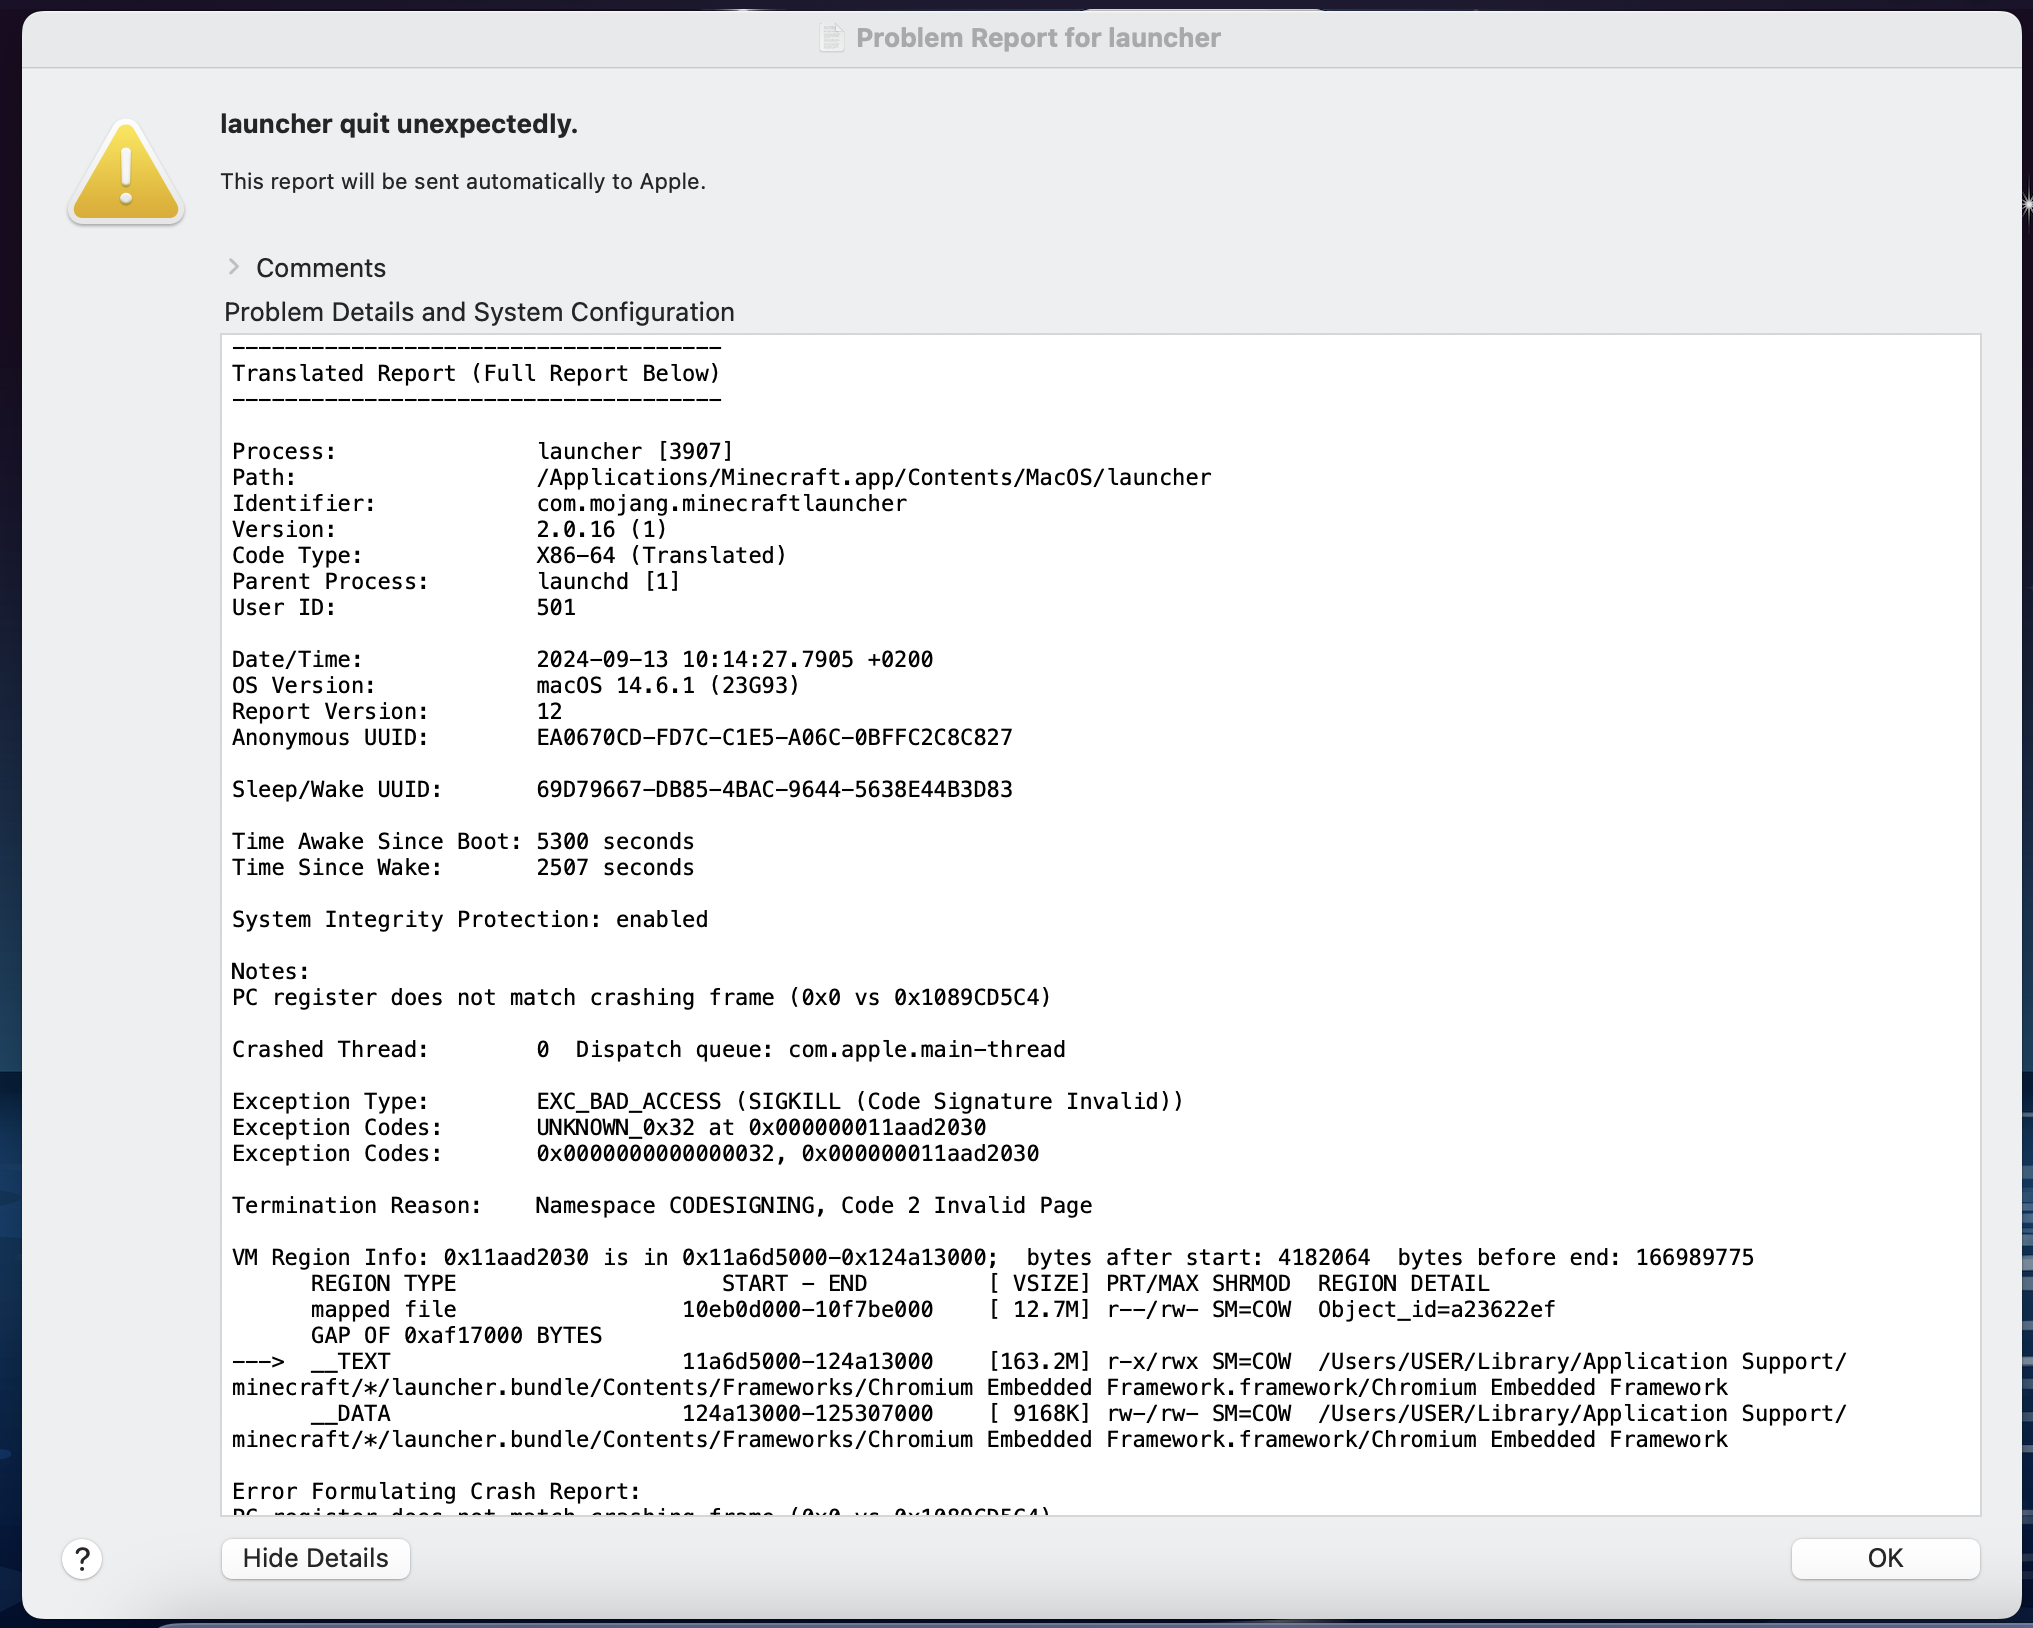
Task: Click the 'sent automatically to Apple' message
Action: (462, 182)
